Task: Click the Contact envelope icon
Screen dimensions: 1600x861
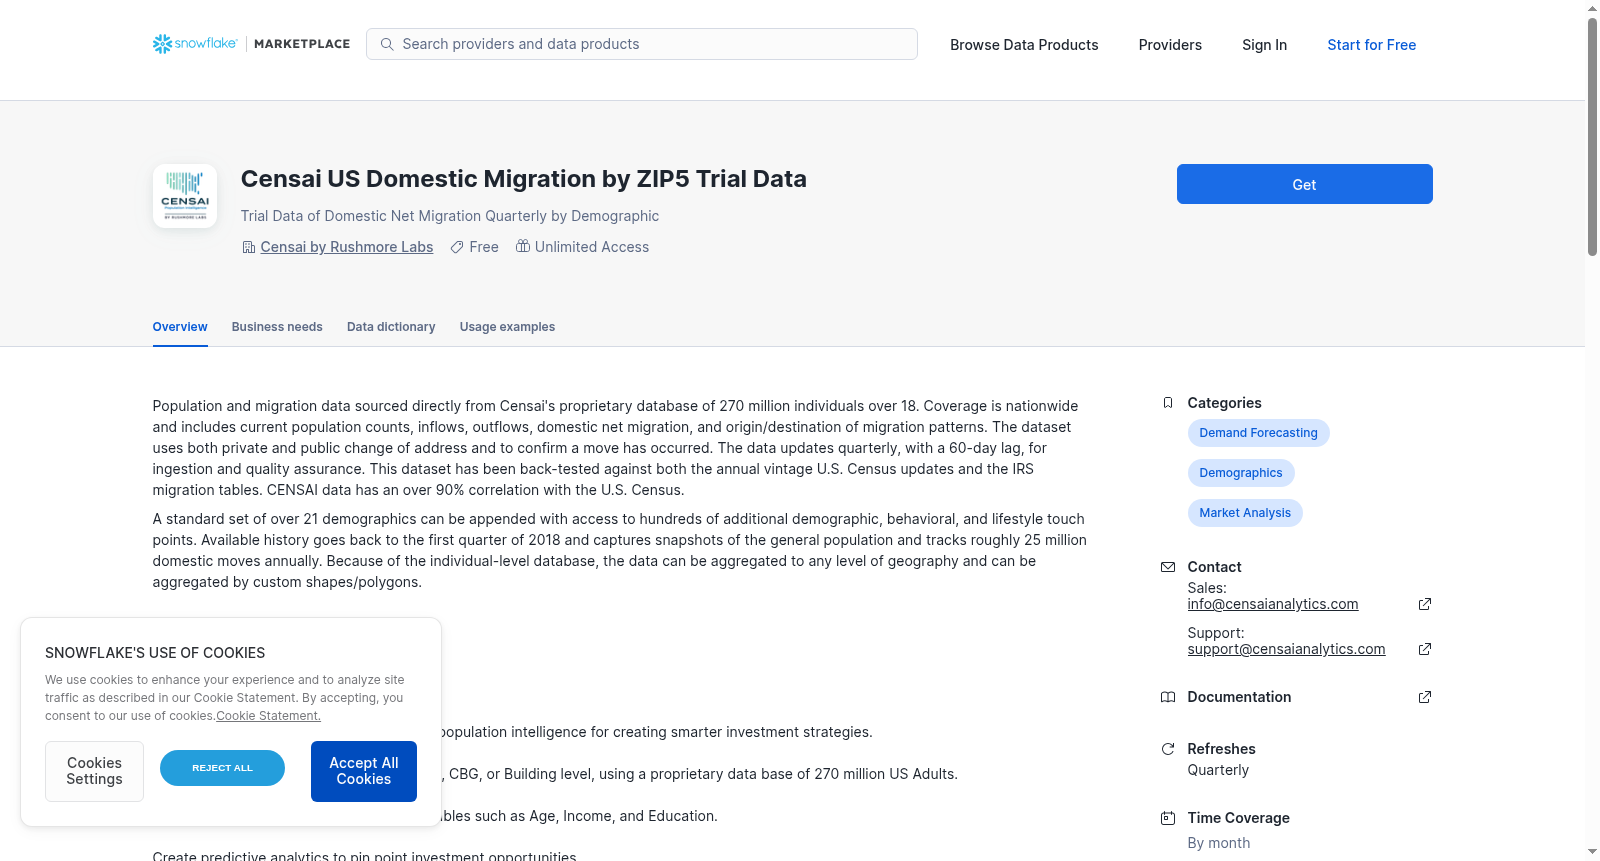Action: point(1168,567)
